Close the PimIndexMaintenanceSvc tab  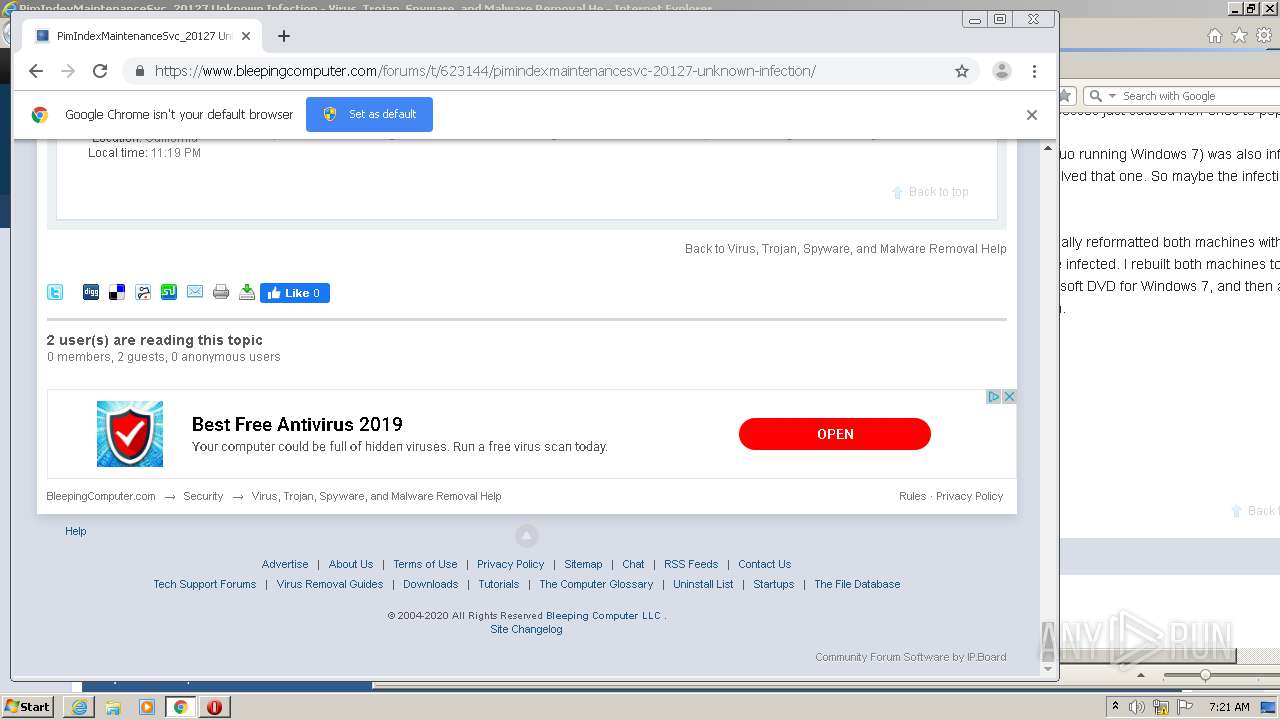click(246, 36)
